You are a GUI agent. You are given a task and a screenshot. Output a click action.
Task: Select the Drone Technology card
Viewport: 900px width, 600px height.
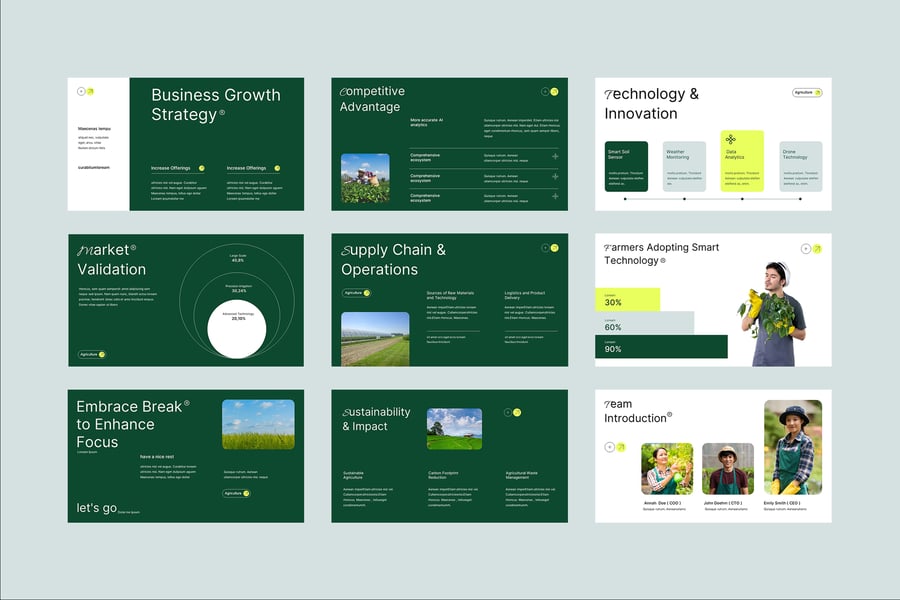pos(801,166)
